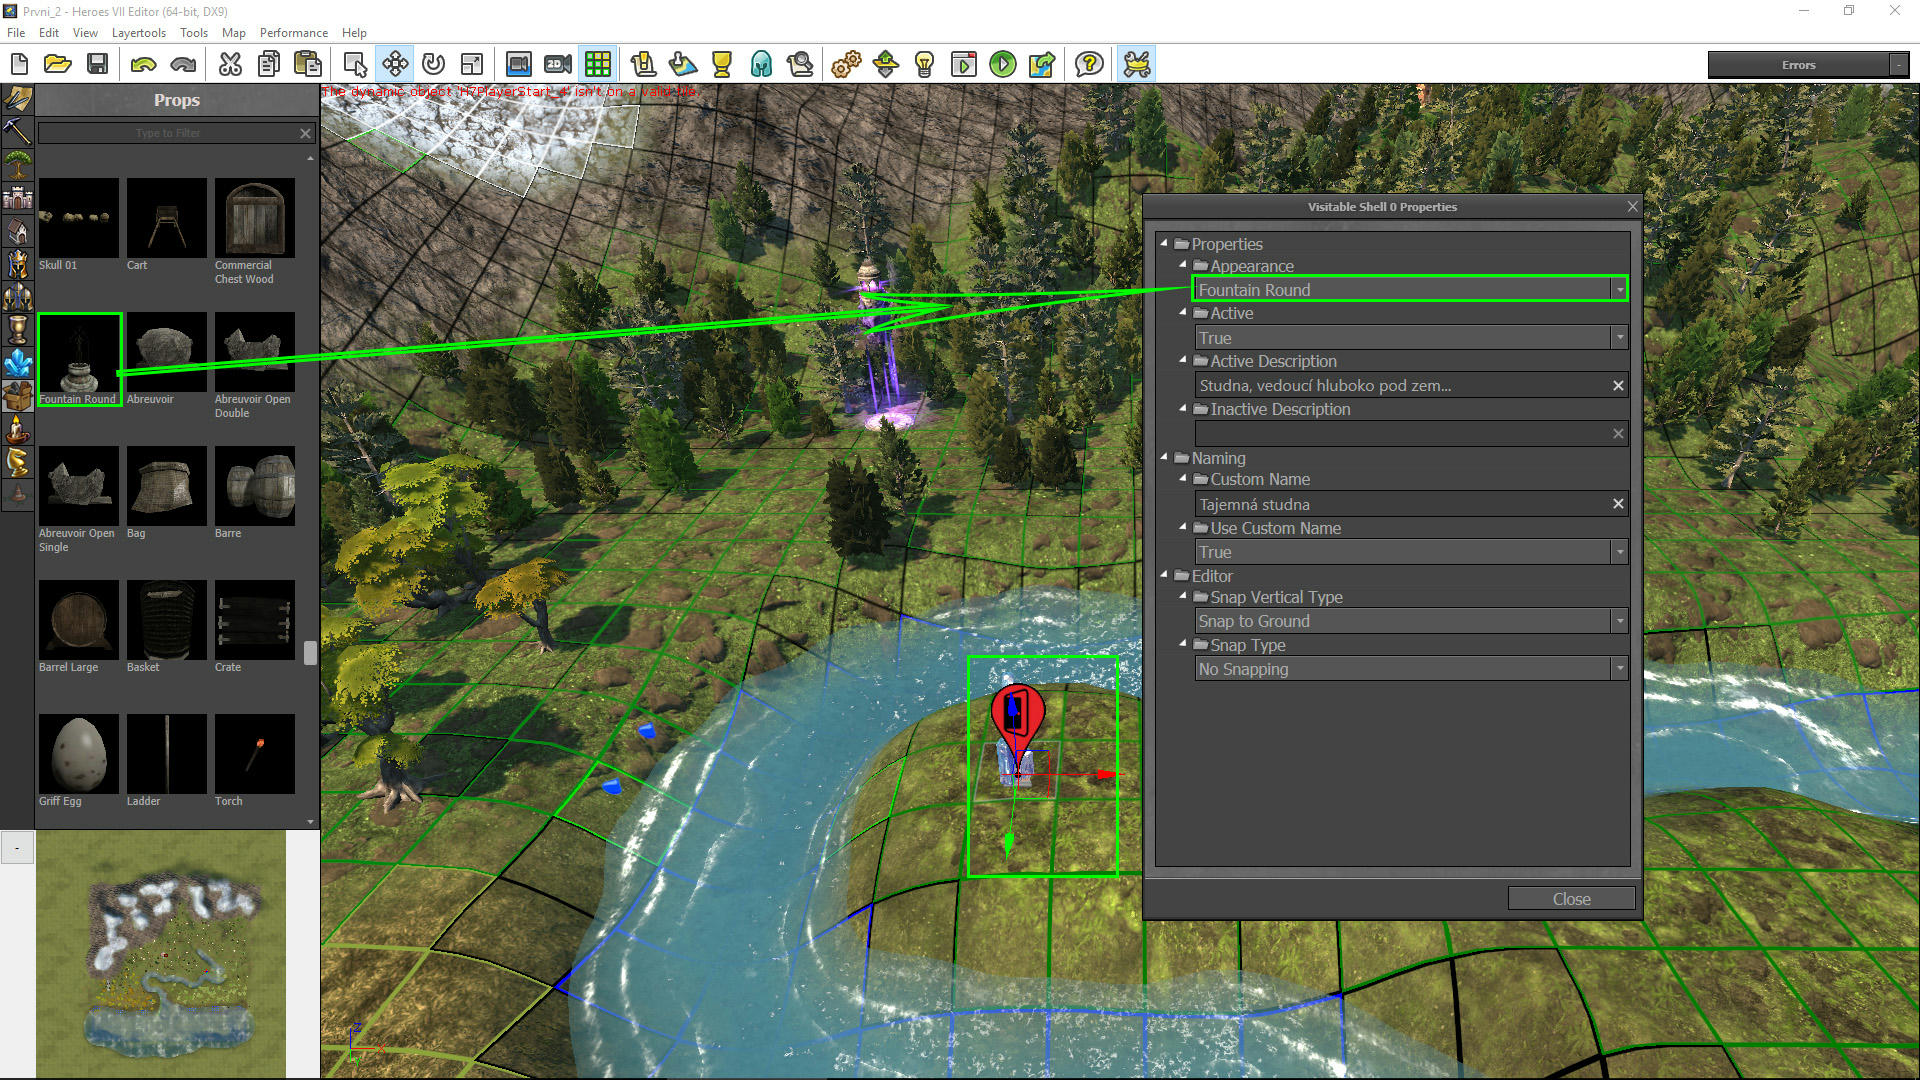Open the View menu
This screenshot has height=1080, width=1920.
pyautogui.click(x=86, y=33)
